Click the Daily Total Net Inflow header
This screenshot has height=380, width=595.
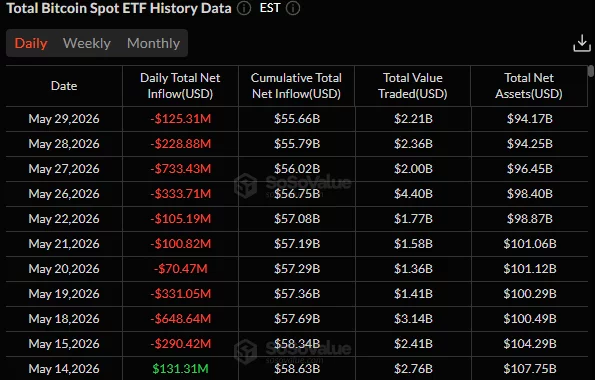coord(180,86)
